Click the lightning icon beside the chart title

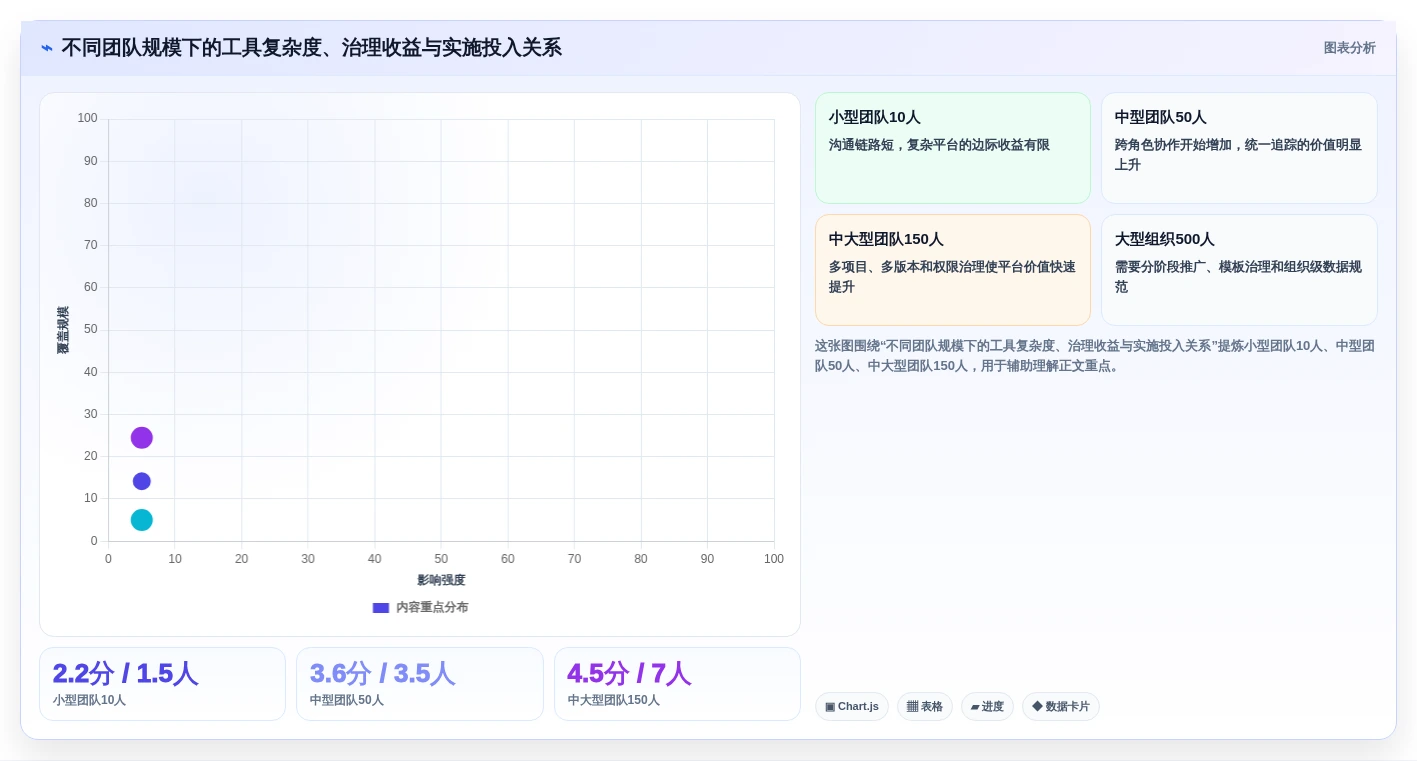point(46,48)
